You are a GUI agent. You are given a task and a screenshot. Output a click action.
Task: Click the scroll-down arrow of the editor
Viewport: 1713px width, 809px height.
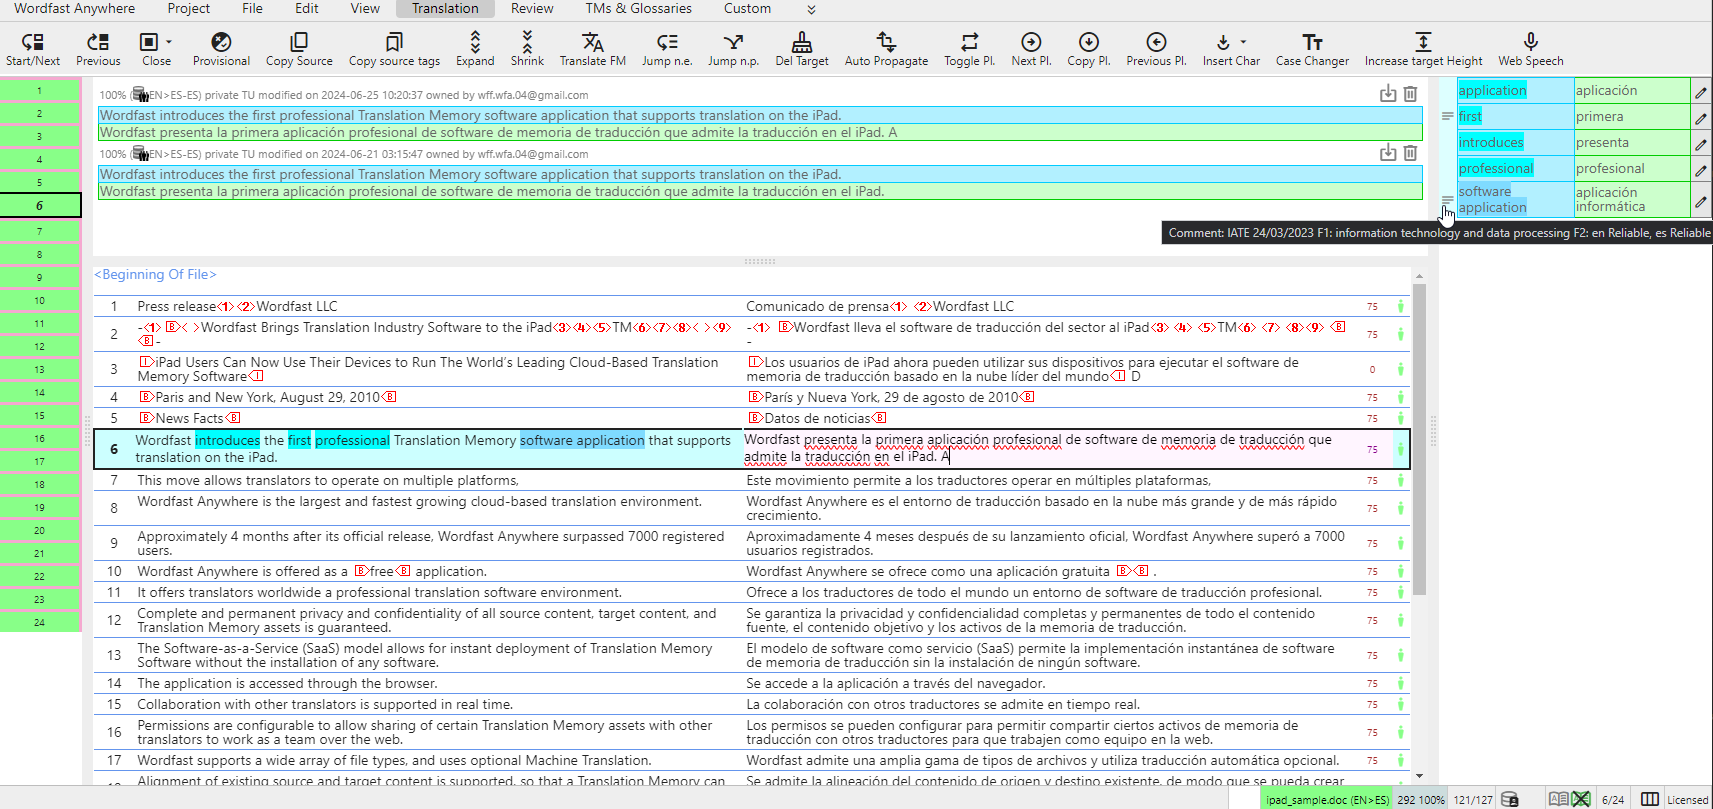(x=1419, y=775)
